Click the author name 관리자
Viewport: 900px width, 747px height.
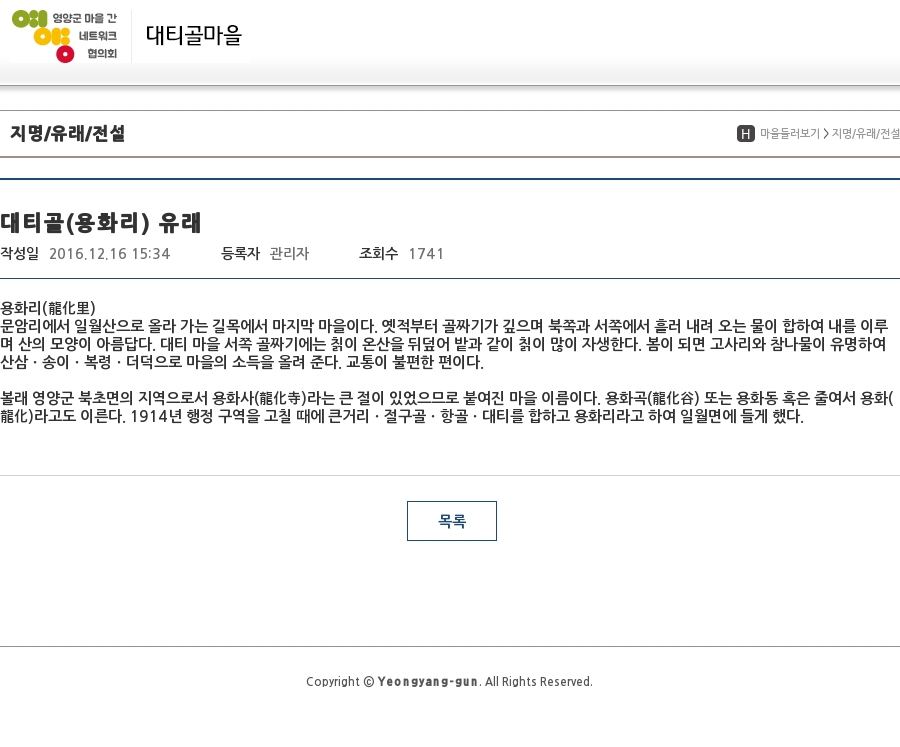pyautogui.click(x=289, y=254)
